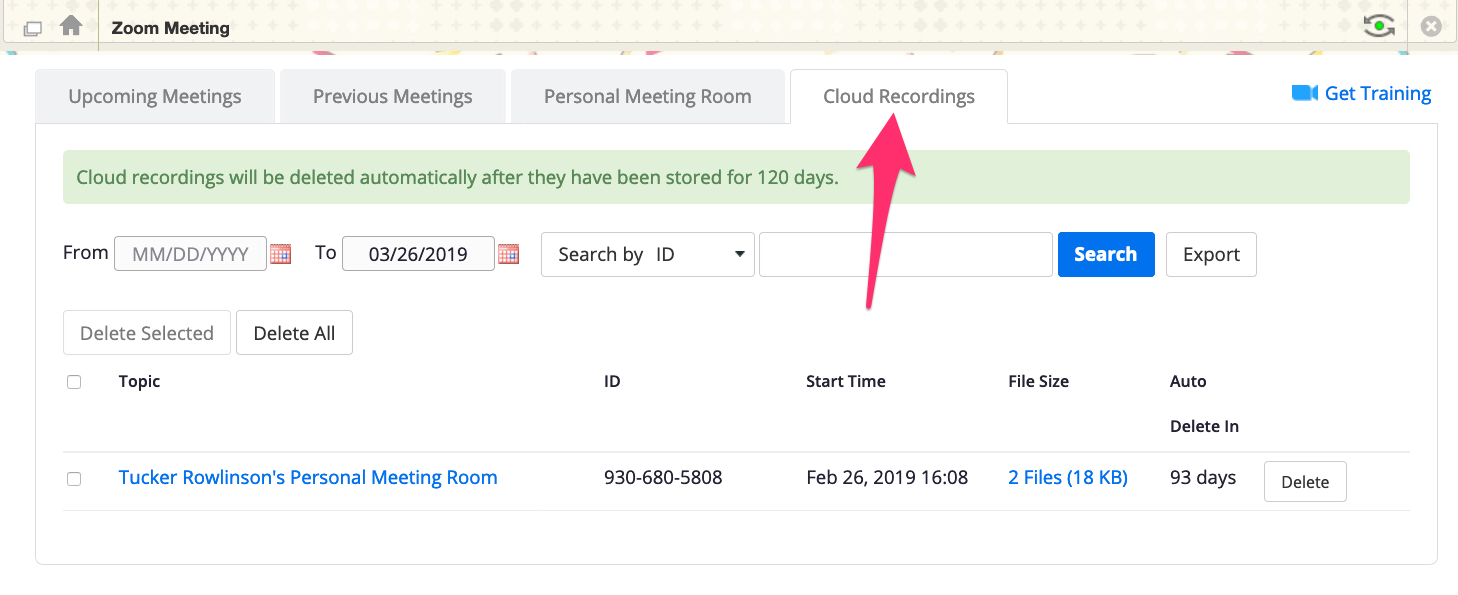Open the Previous Meetings tab
Viewport: 1458px width, 595px height.
tap(392, 97)
